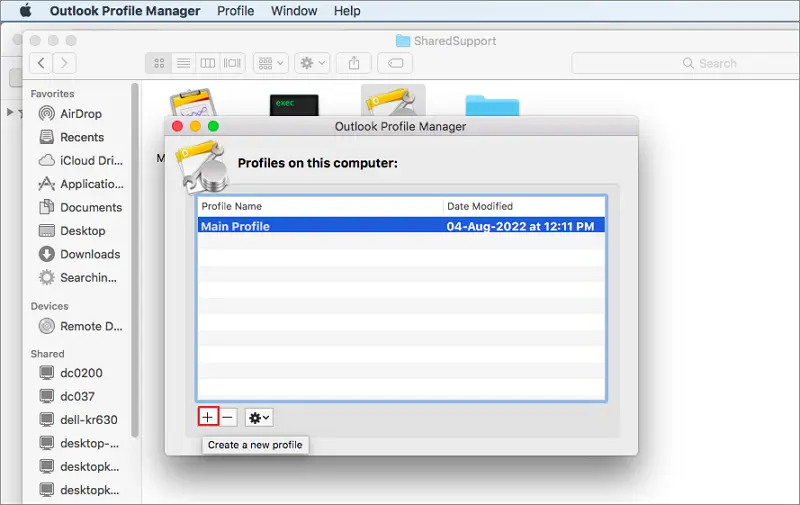Go forward in Finder window

64,63
